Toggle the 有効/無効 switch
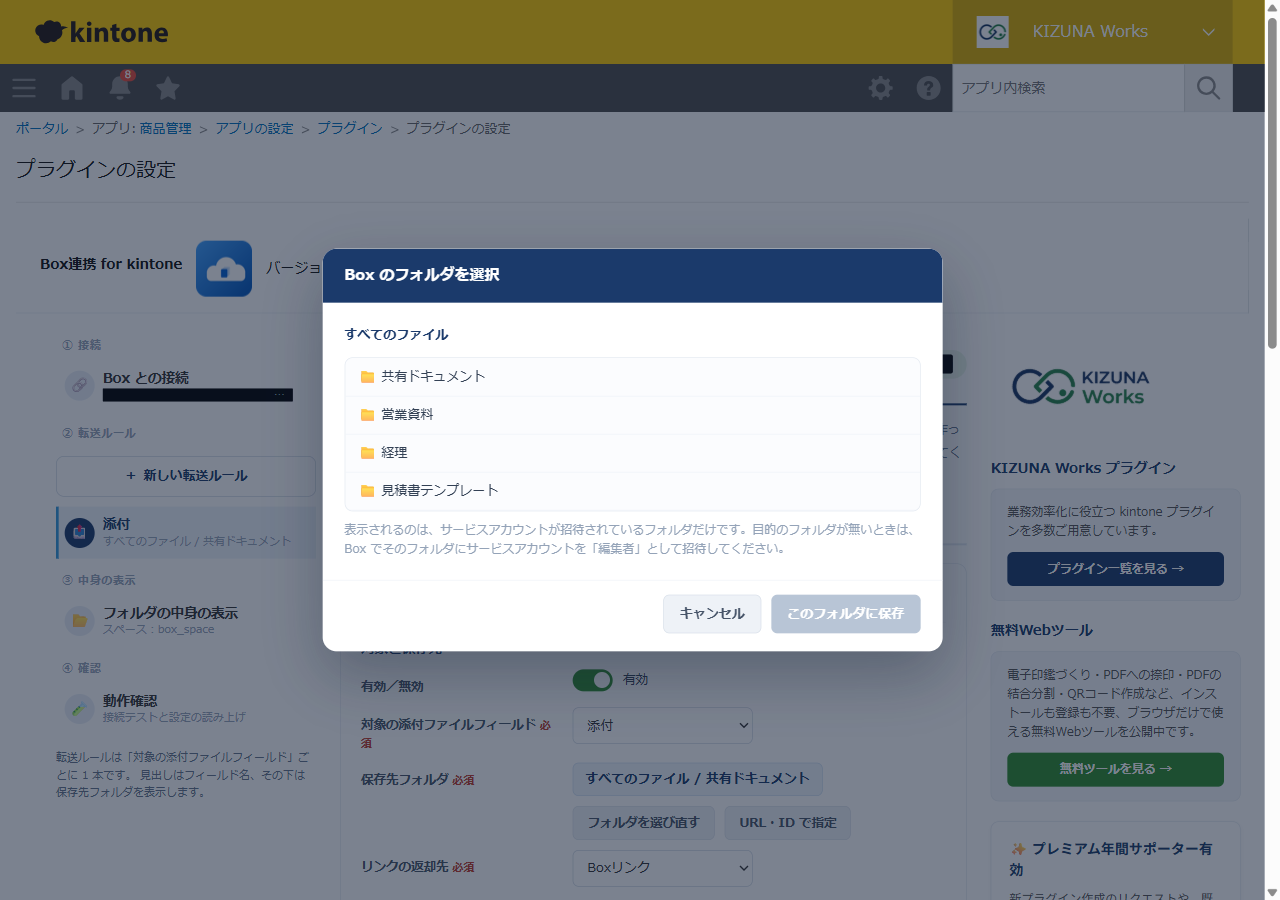The width and height of the screenshot is (1280, 900). pyautogui.click(x=592, y=680)
